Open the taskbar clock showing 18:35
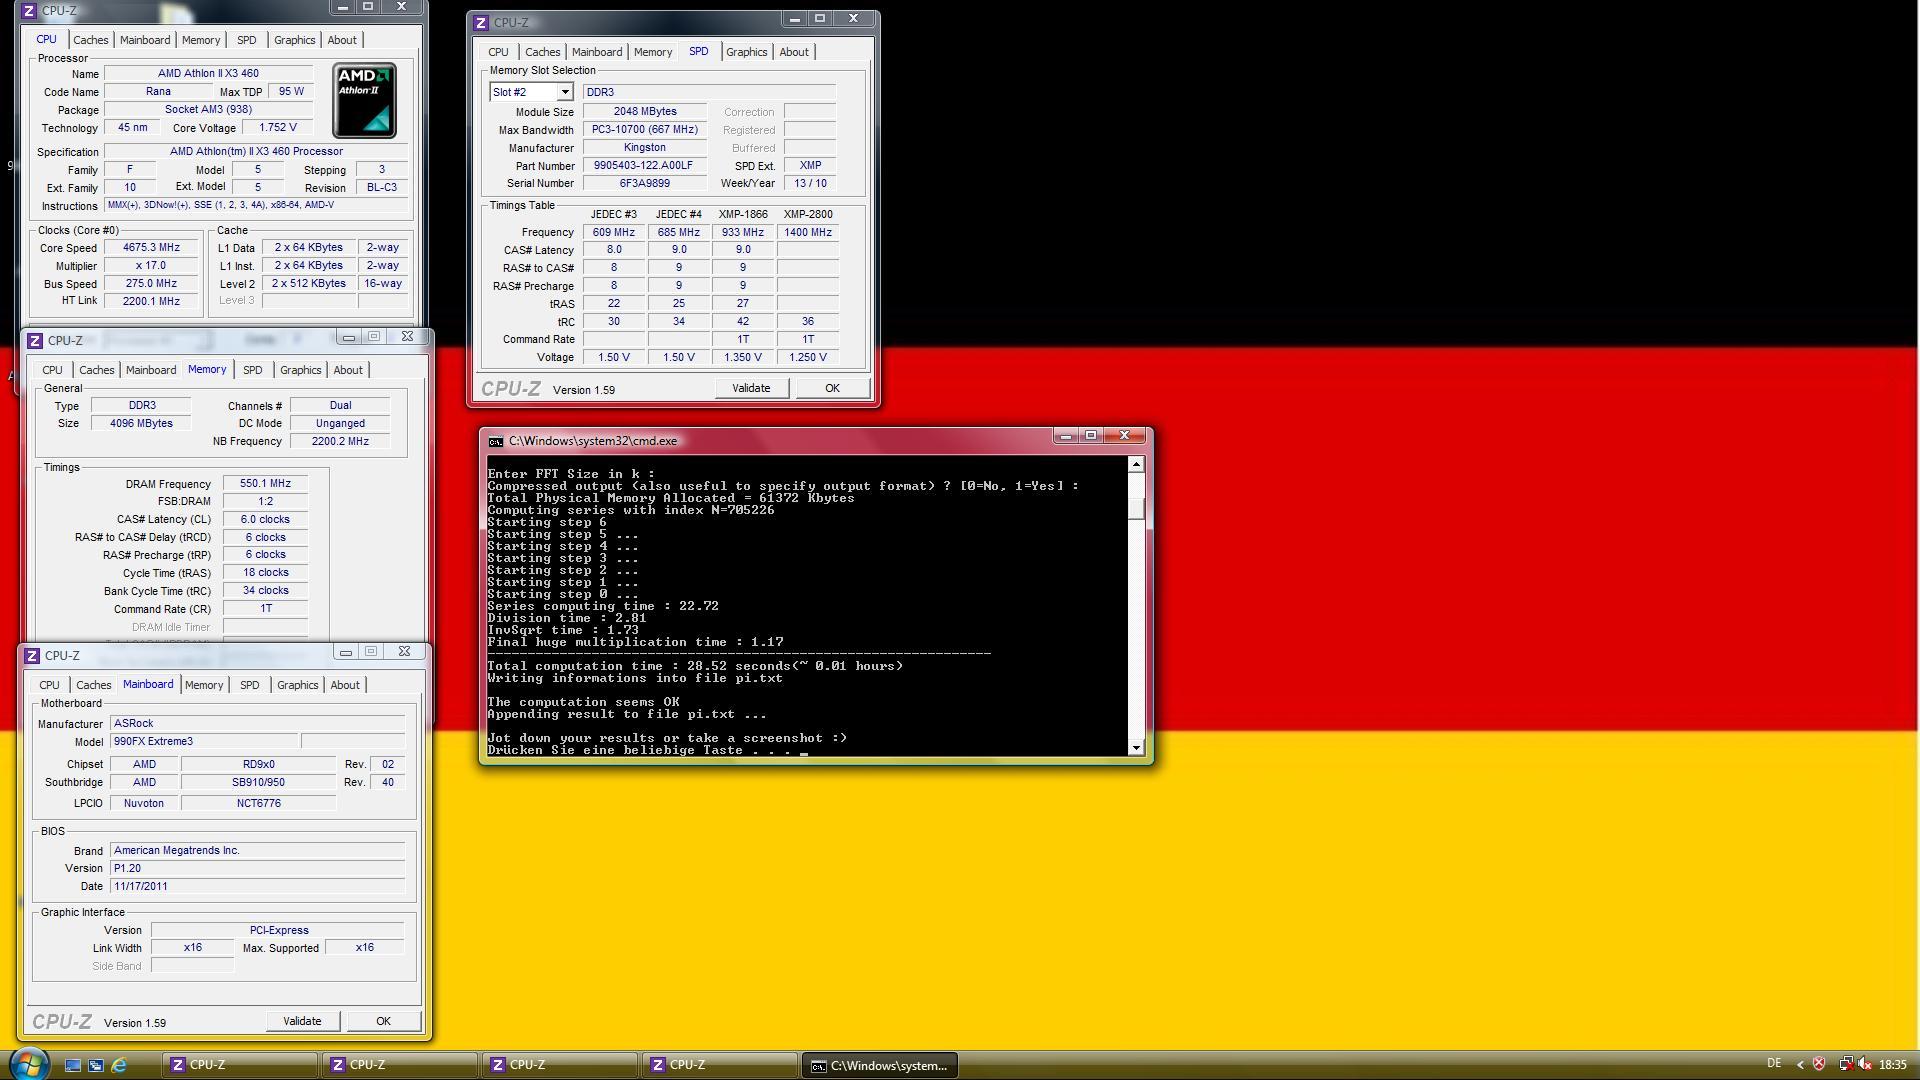Image resolution: width=1920 pixels, height=1080 pixels. coord(1892,1065)
